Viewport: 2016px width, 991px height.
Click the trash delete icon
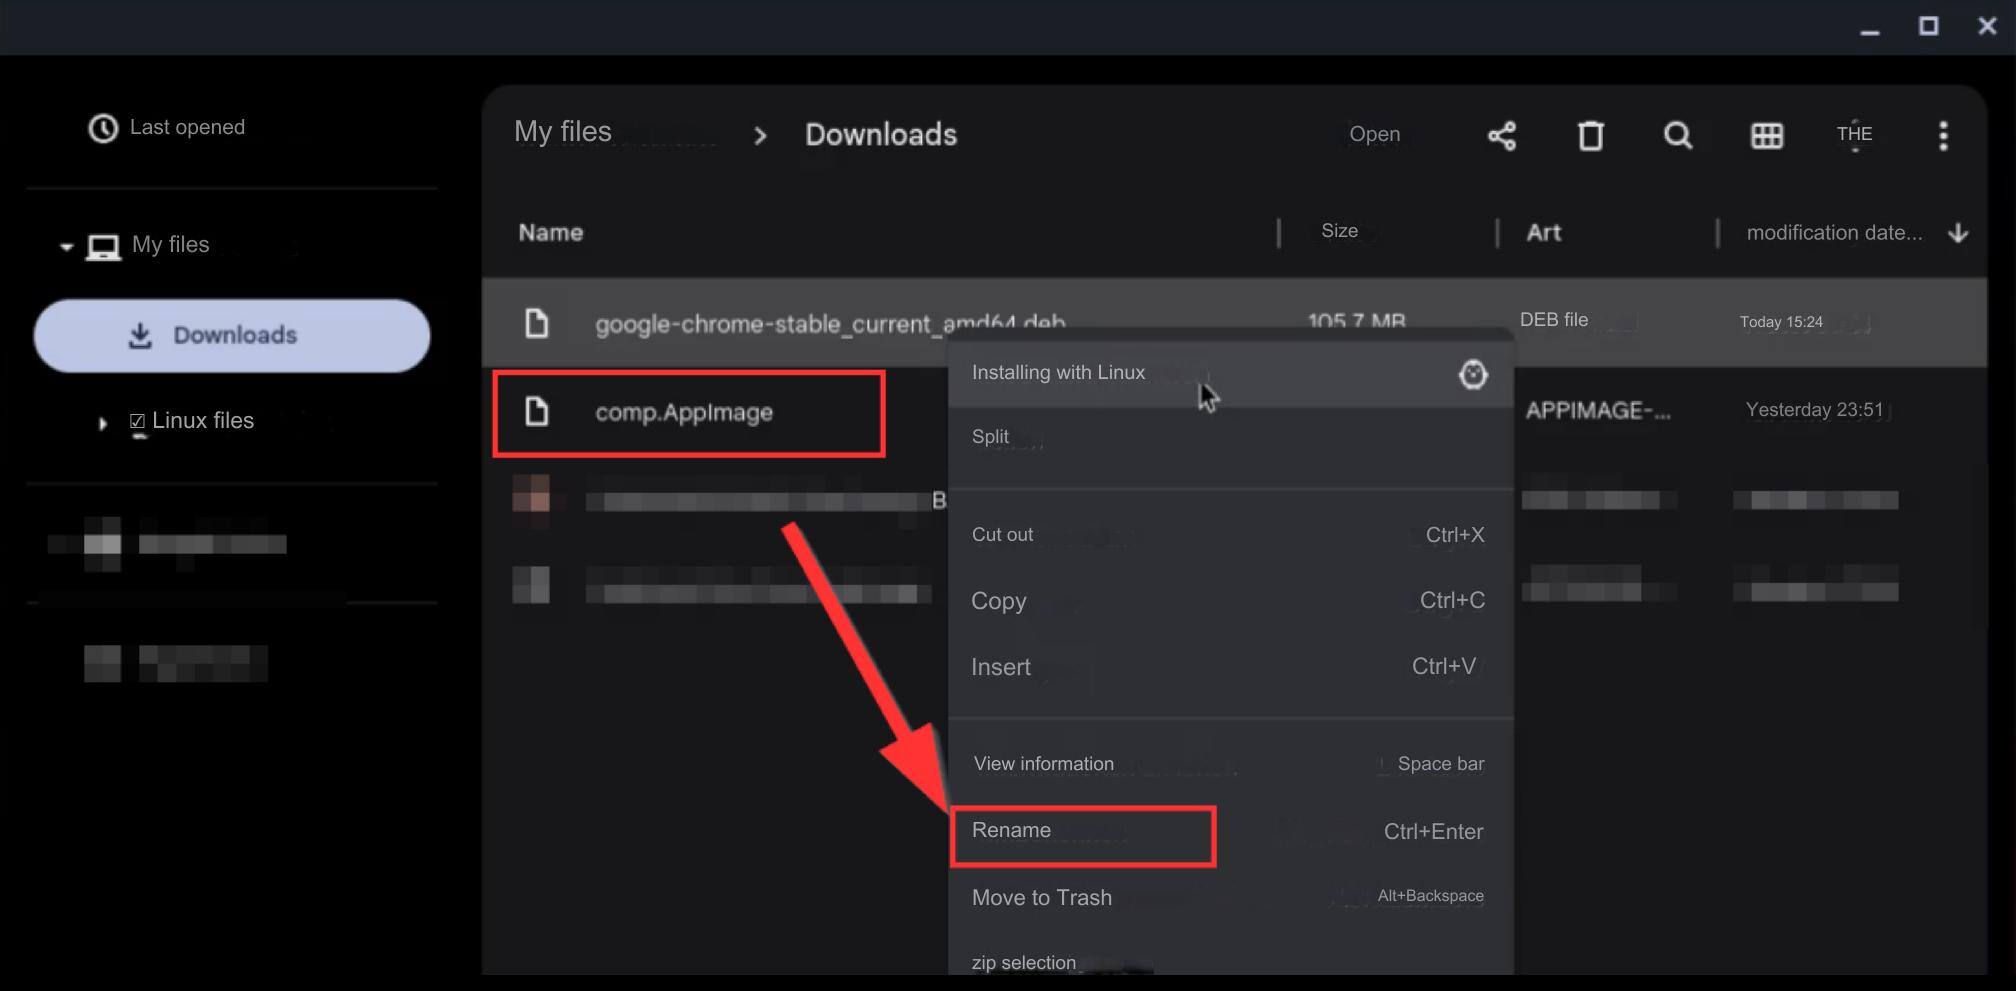1590,135
